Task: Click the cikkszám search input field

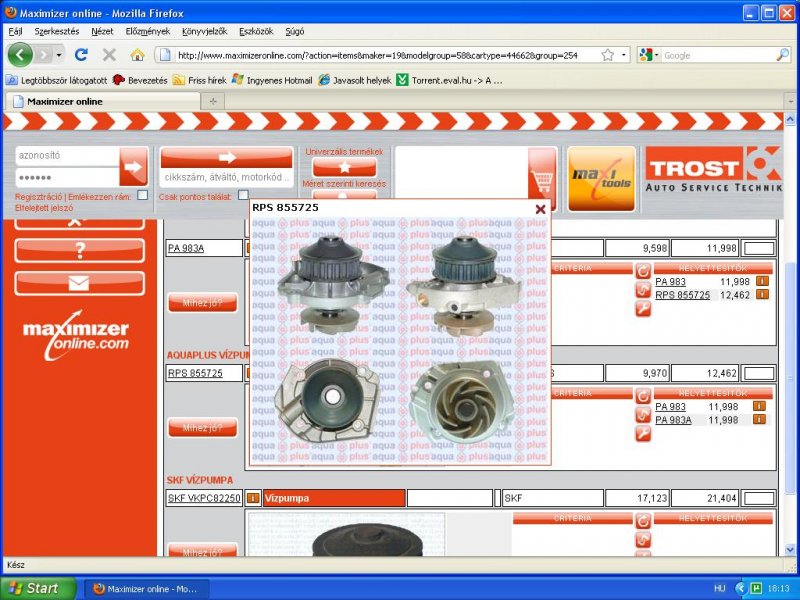Action: [x=227, y=177]
